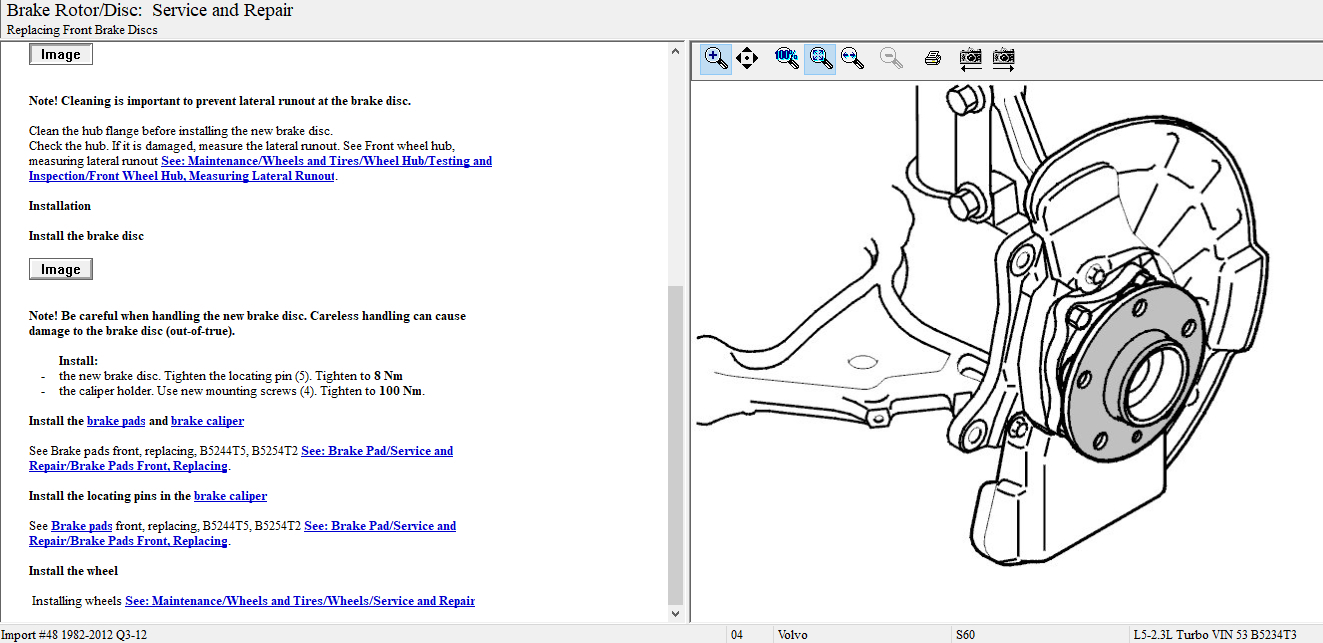1323x643 pixels.
Task: Select the zoom in magnifier tool
Action: click(716, 58)
